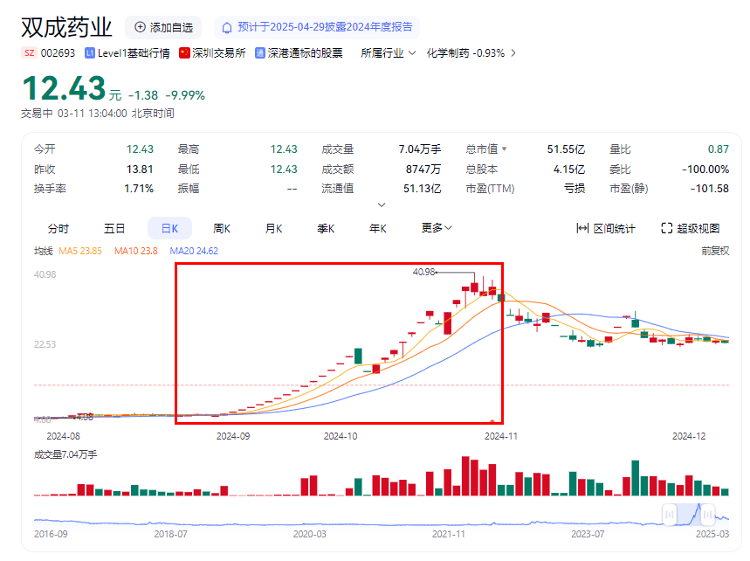
Task: Open 超级视图 fullscreen view
Action: [x=690, y=229]
